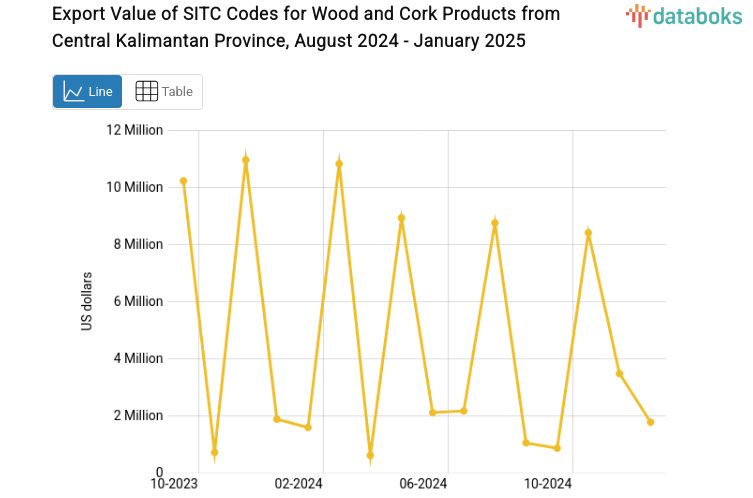Click the databoks bar-dots logo icon
Viewport: 753px width, 498px height.
637,15
